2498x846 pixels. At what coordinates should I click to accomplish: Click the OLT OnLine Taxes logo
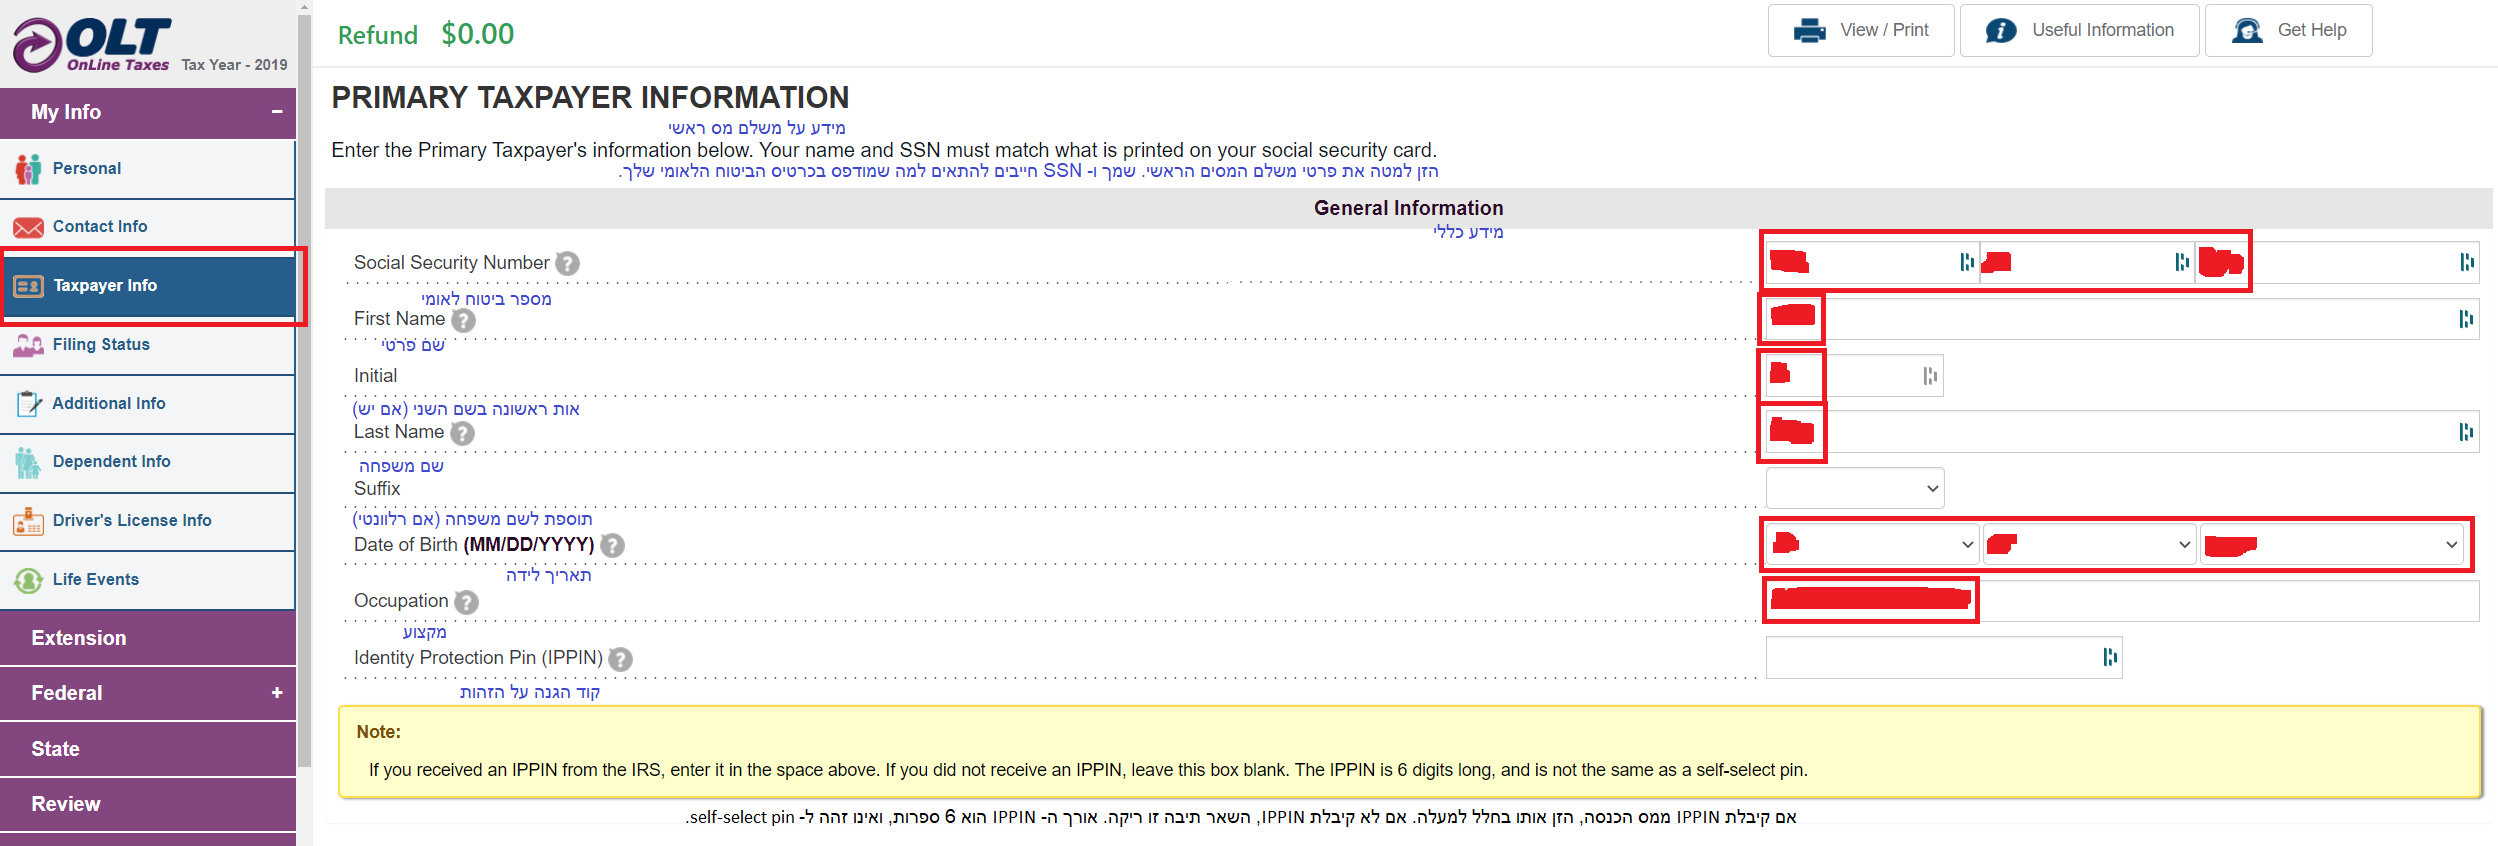92,45
